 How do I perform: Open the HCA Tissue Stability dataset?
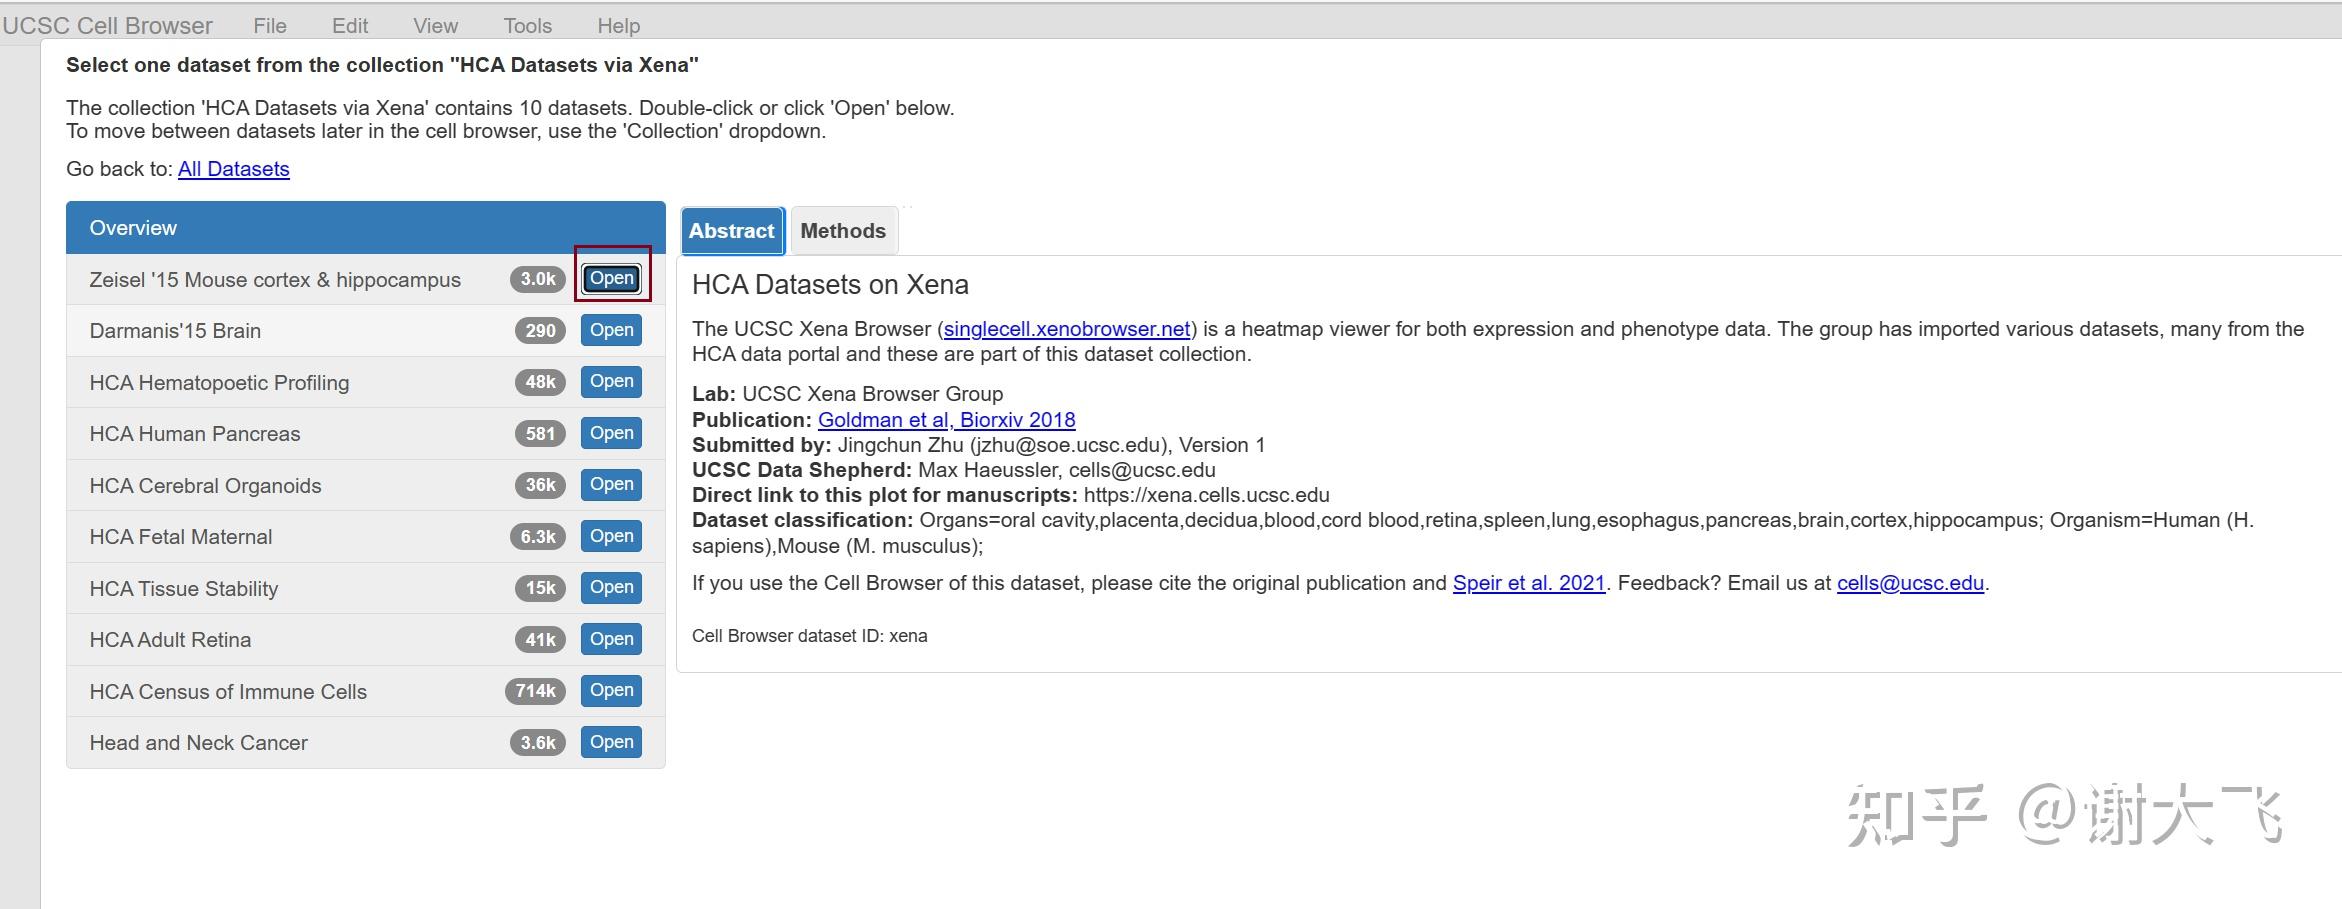(x=610, y=587)
